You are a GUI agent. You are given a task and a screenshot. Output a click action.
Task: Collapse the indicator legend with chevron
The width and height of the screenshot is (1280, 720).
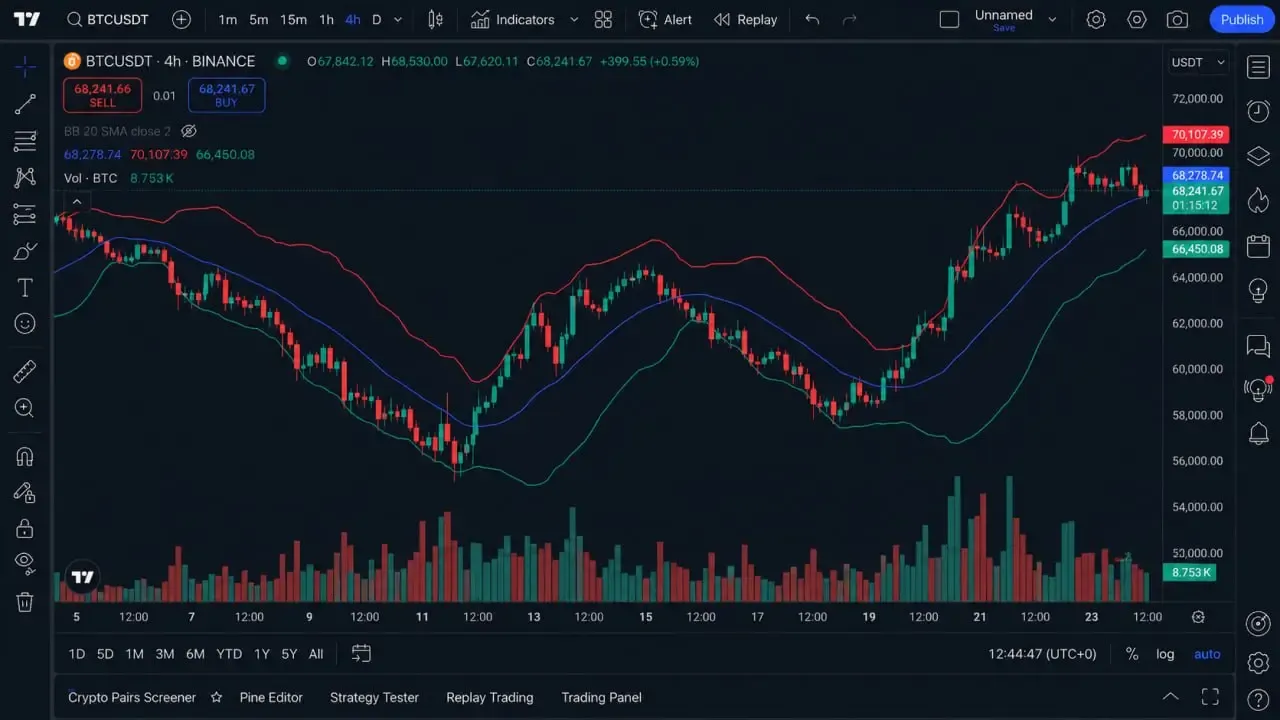(77, 201)
